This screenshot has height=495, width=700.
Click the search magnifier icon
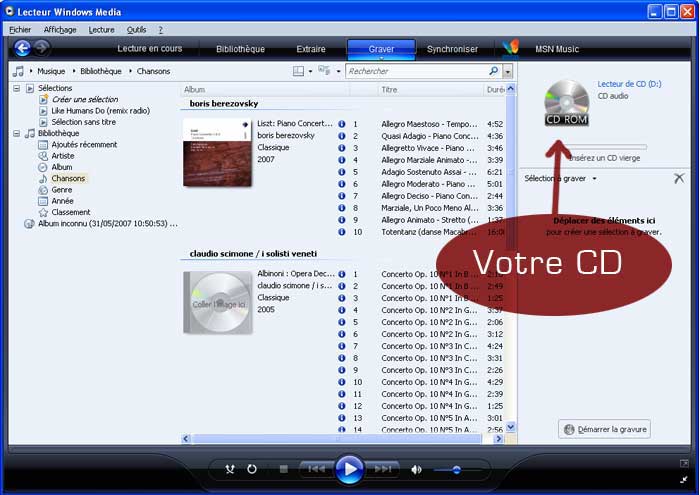click(493, 71)
